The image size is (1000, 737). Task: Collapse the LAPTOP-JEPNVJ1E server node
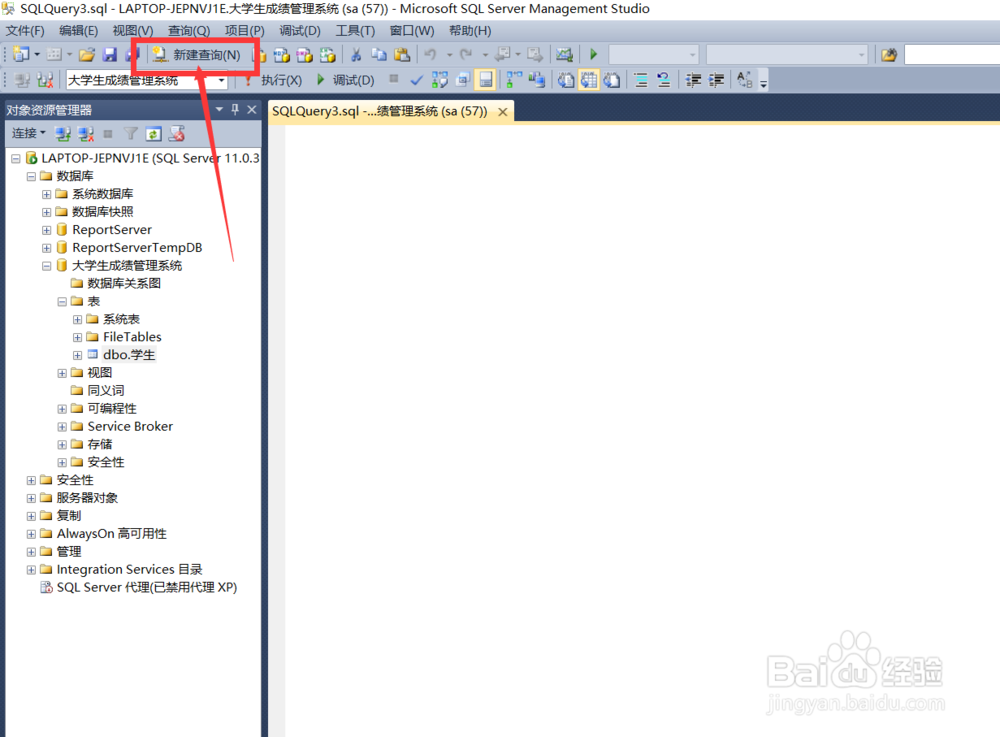click(16, 159)
